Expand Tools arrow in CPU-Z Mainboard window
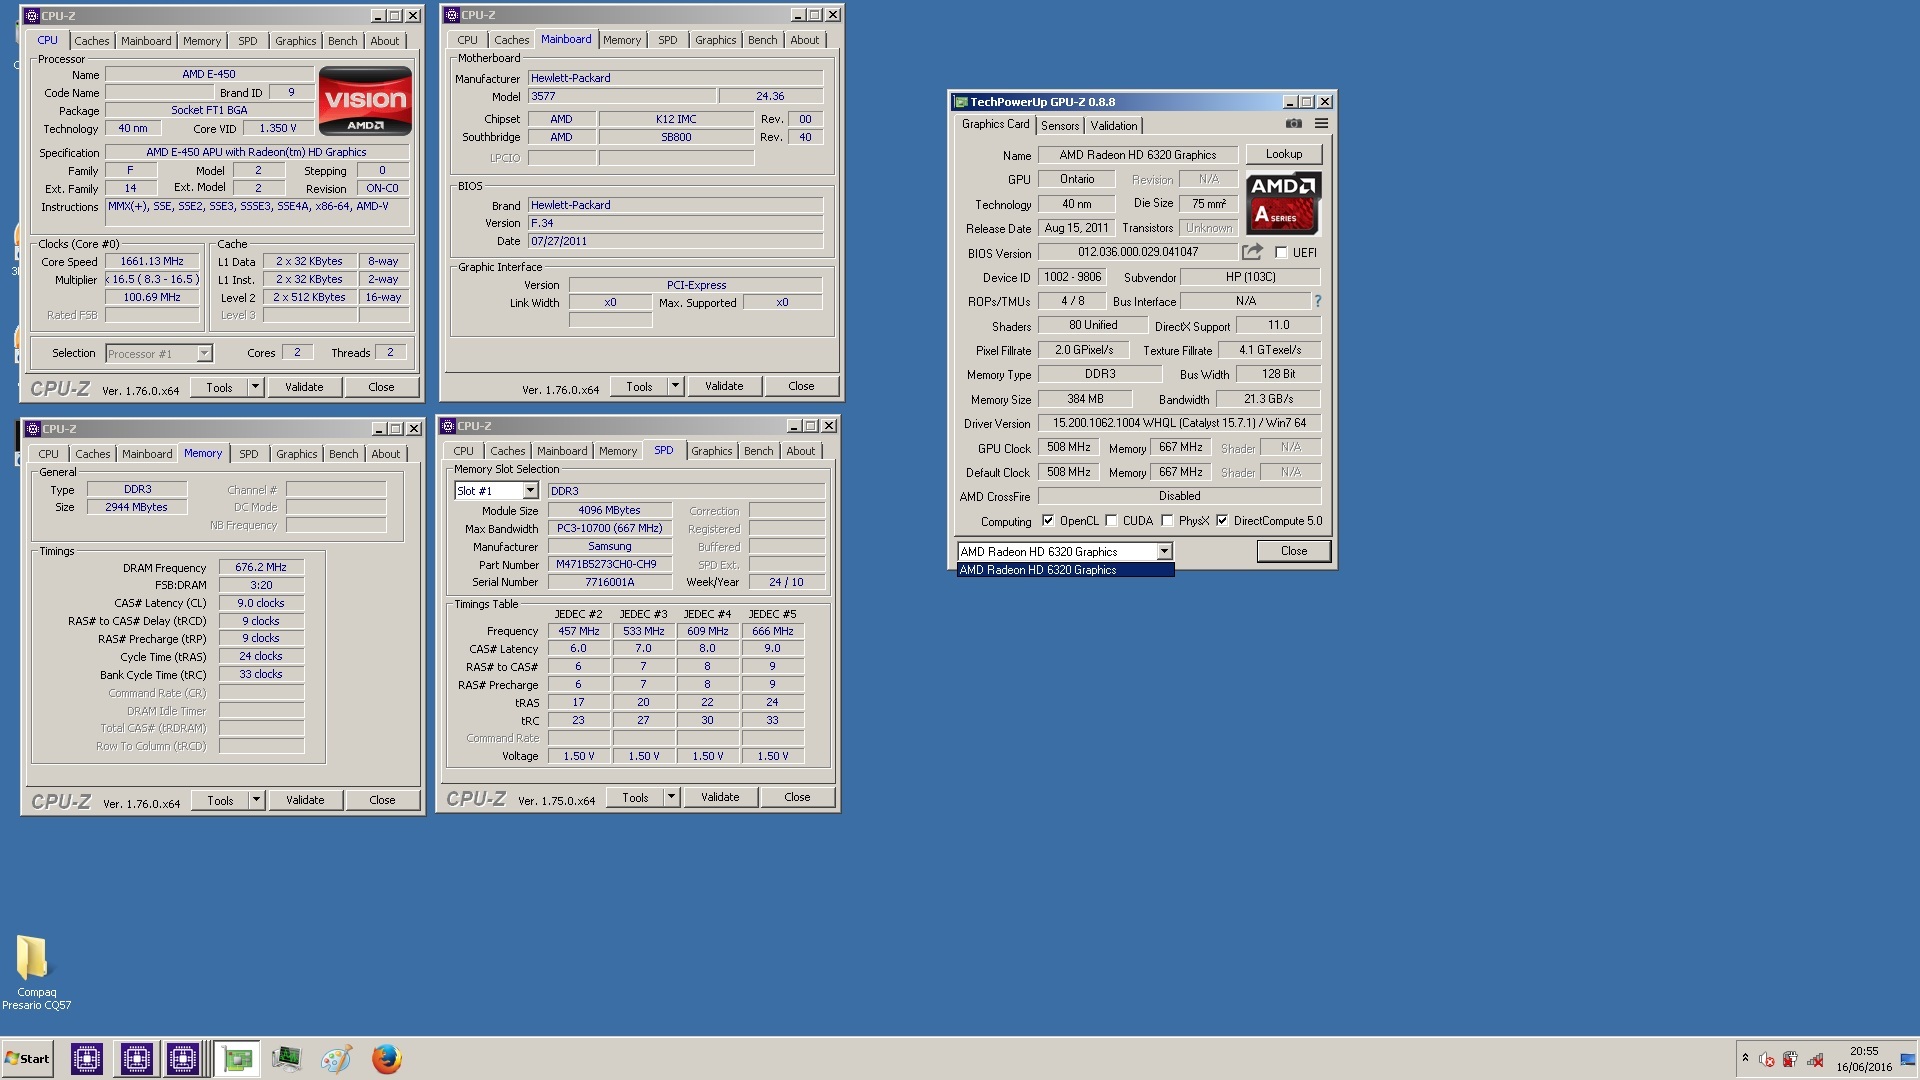This screenshot has width=1920, height=1080. pos(675,386)
